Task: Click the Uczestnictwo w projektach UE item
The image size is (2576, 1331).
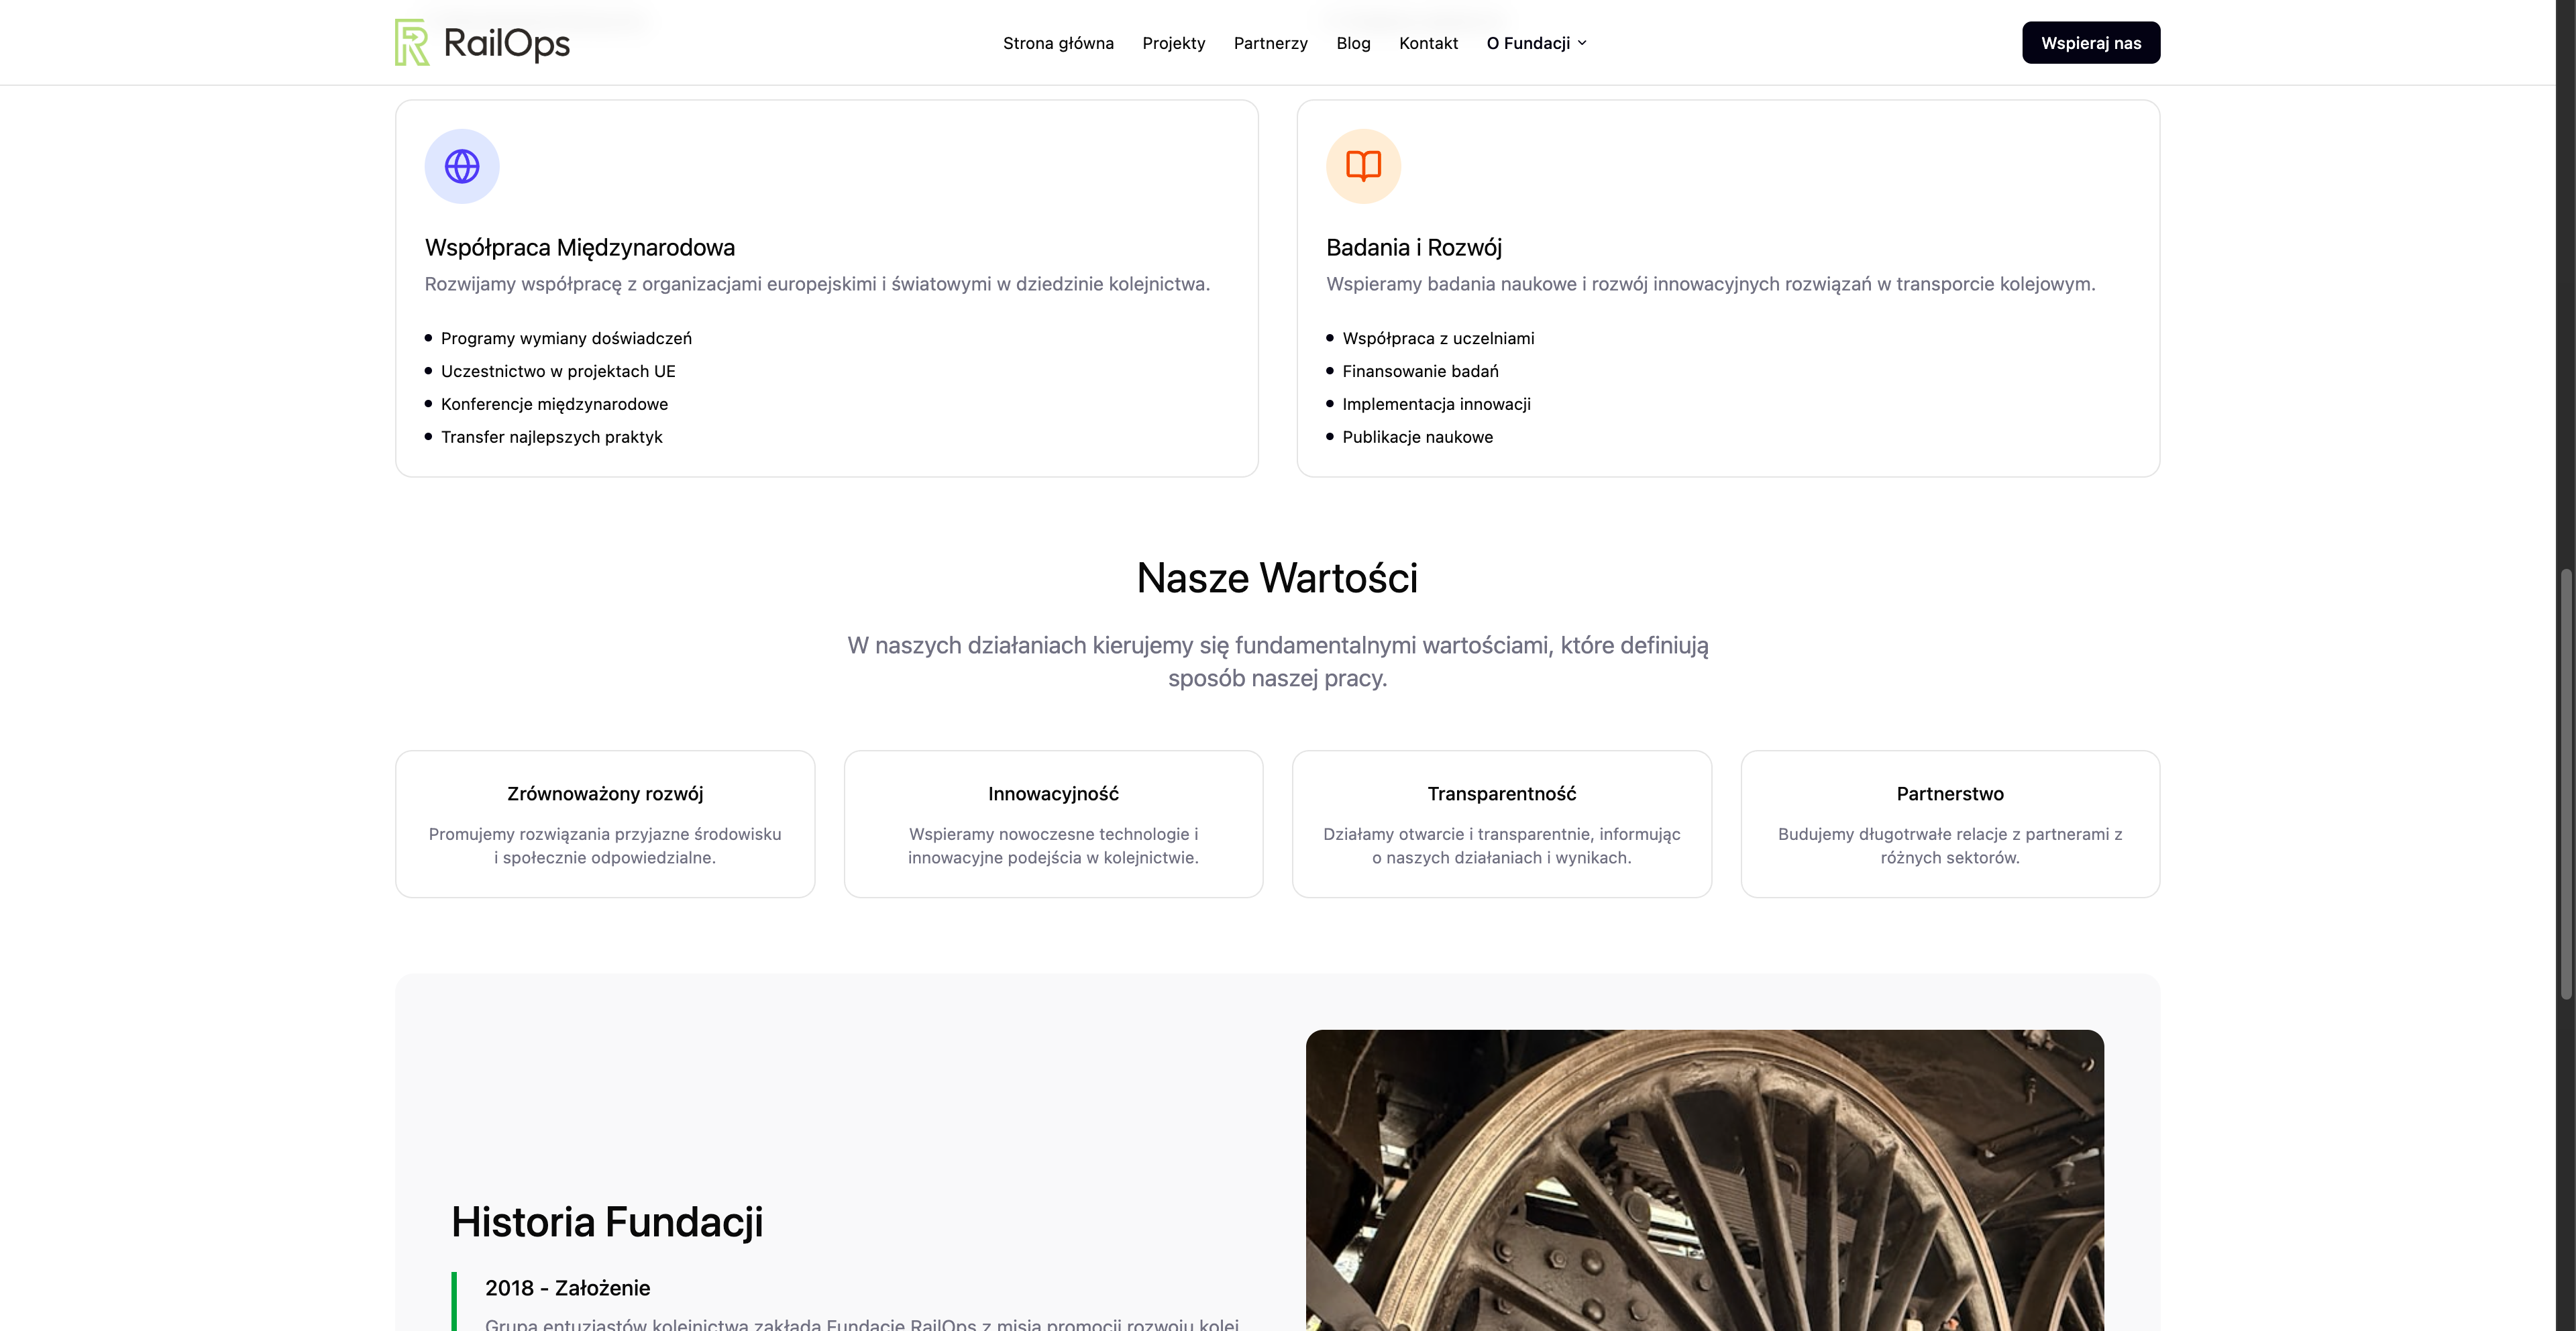Action: pyautogui.click(x=558, y=371)
